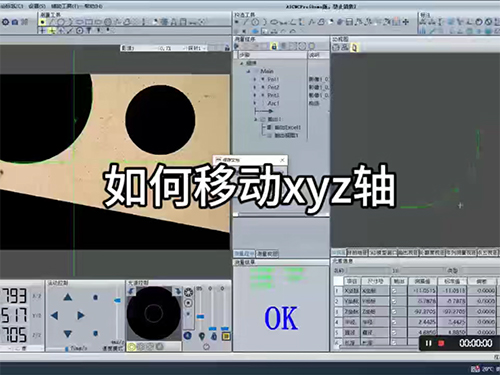Click the lock icon in measurement program toolbar
Screen dimensions: 500x375
click(x=274, y=46)
